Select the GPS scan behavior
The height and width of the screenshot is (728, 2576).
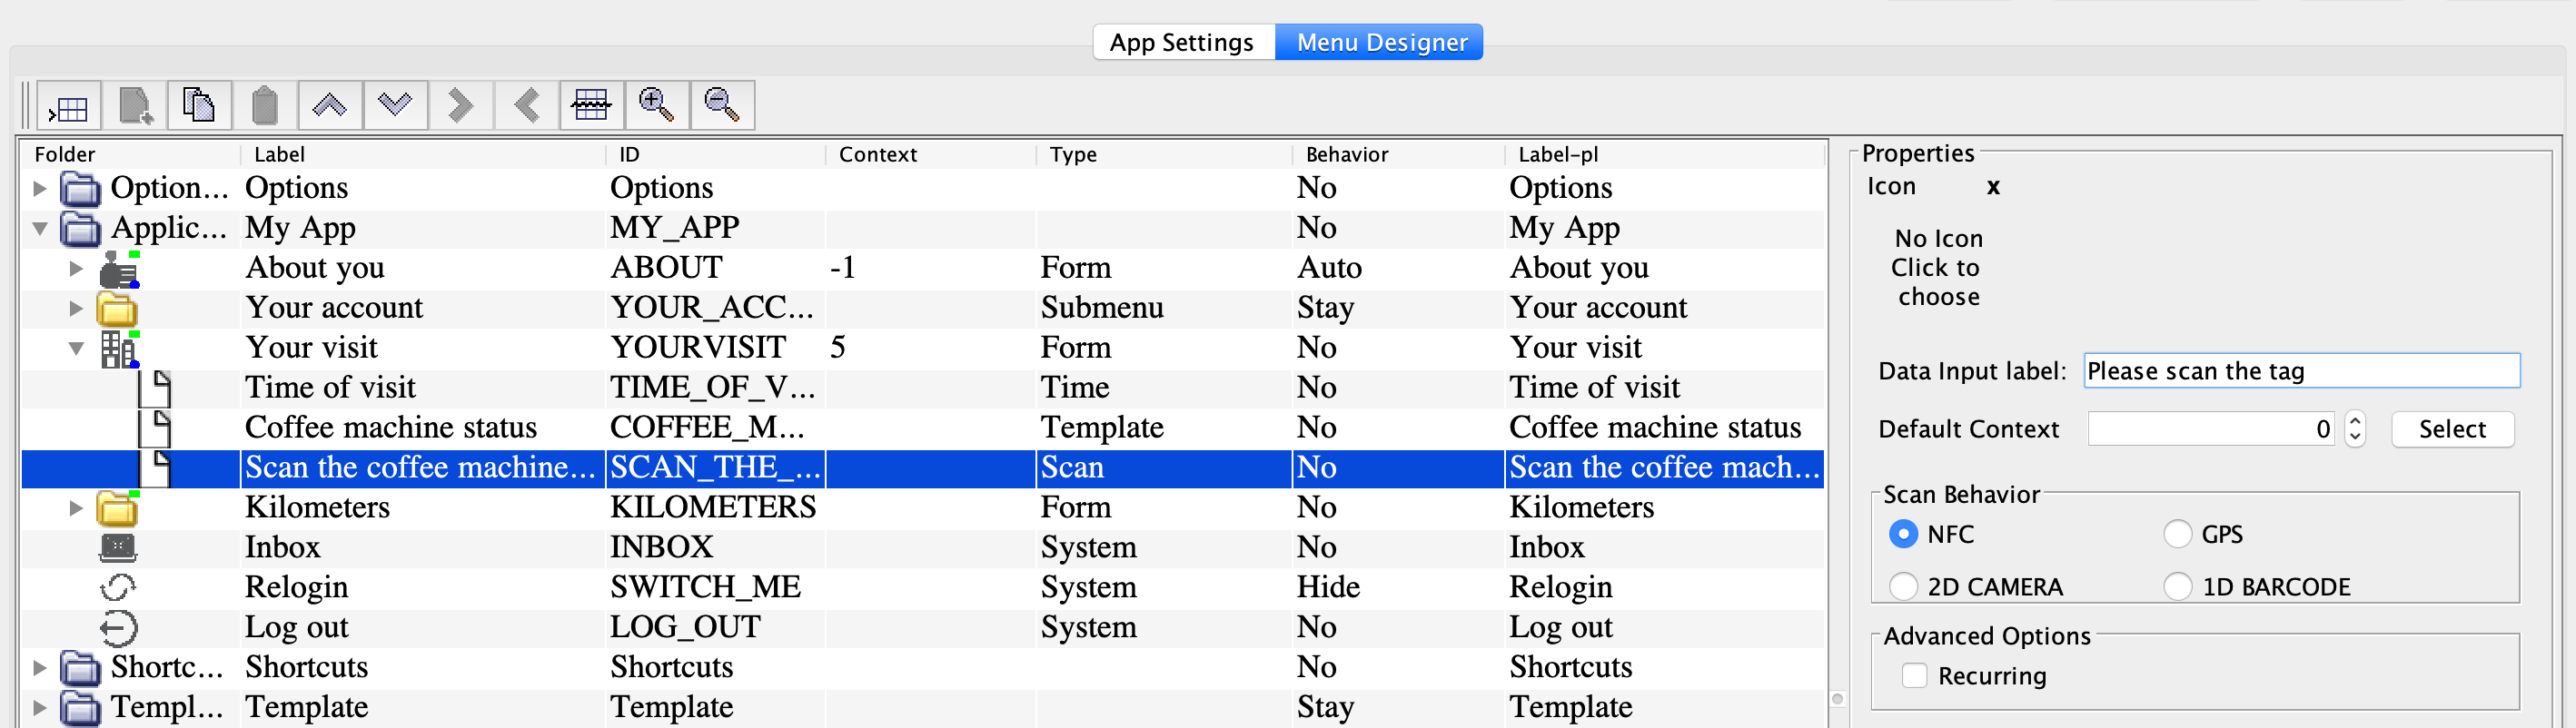[x=2177, y=535]
